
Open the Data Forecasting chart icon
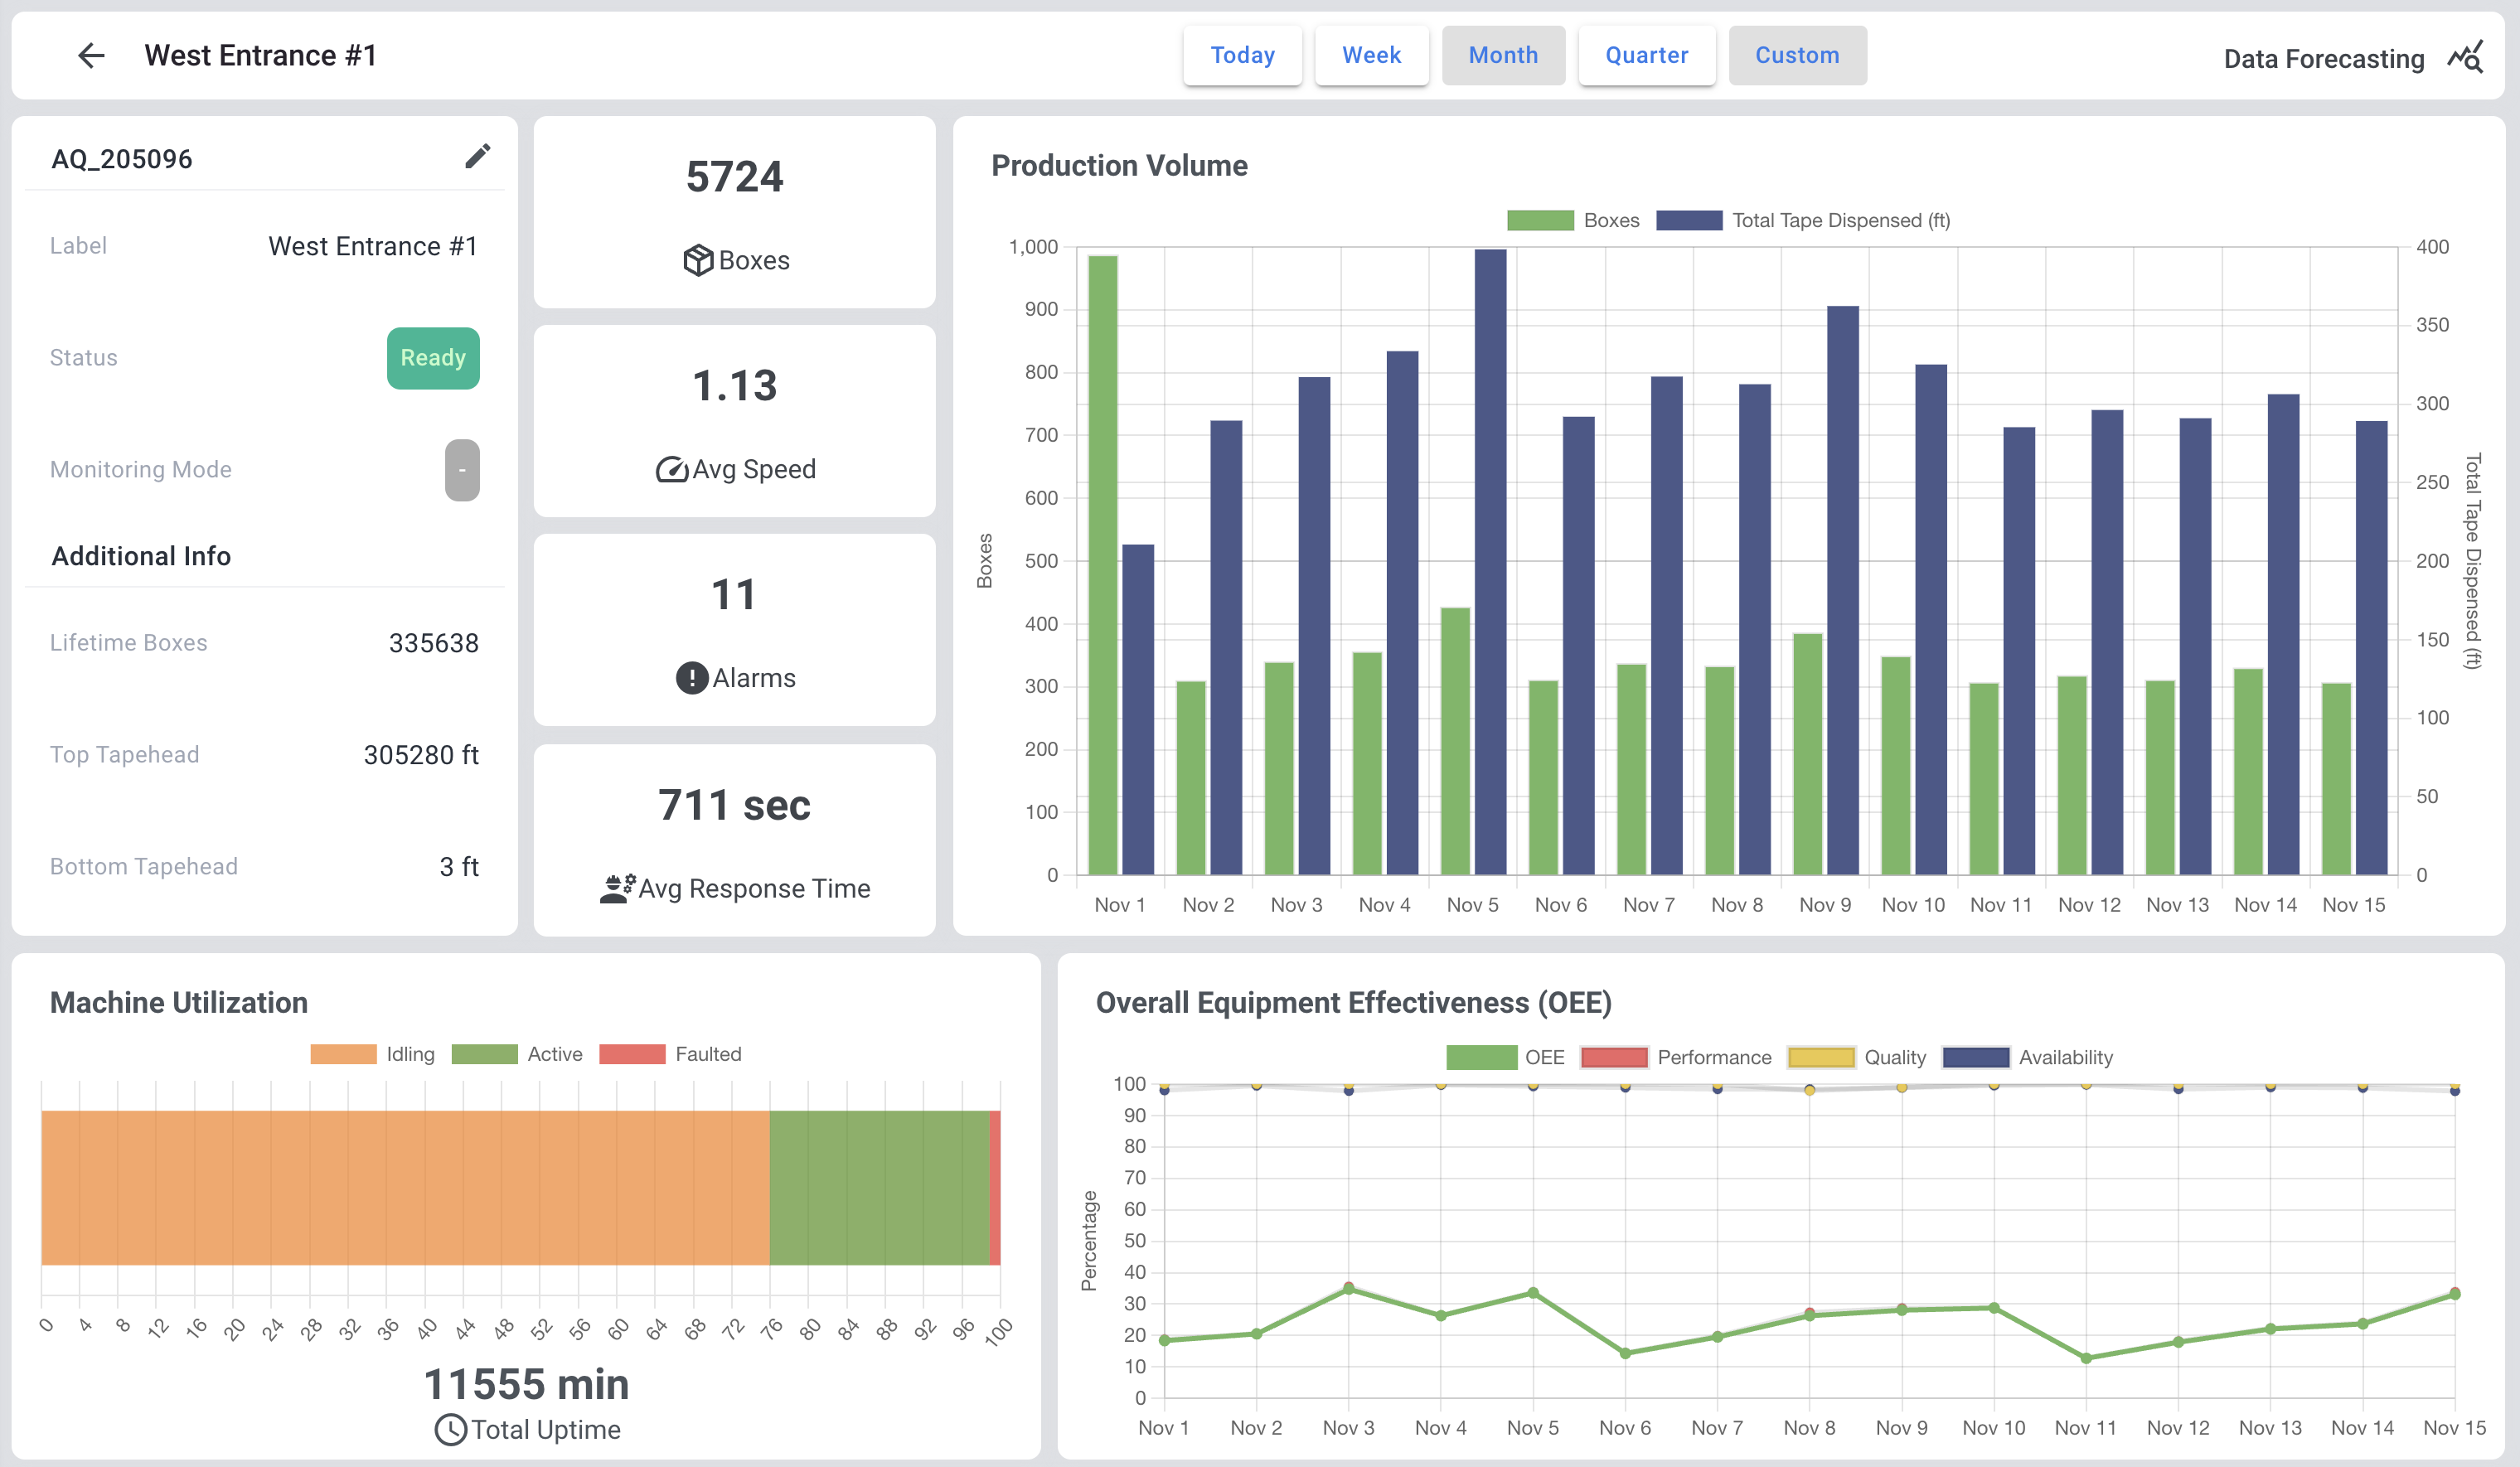2465,58
